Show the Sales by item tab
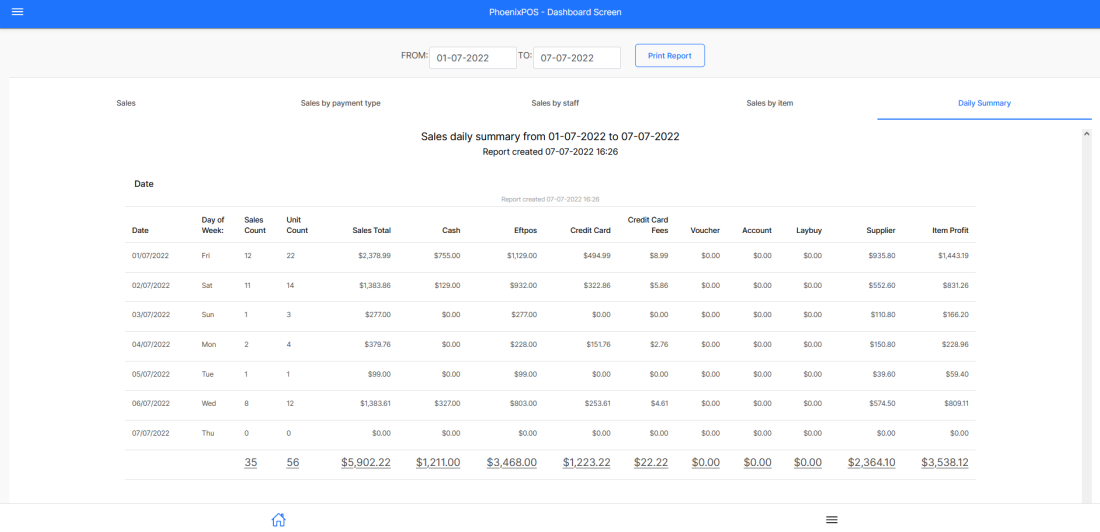Image resolution: width=1100 pixels, height=532 pixels. (770, 103)
